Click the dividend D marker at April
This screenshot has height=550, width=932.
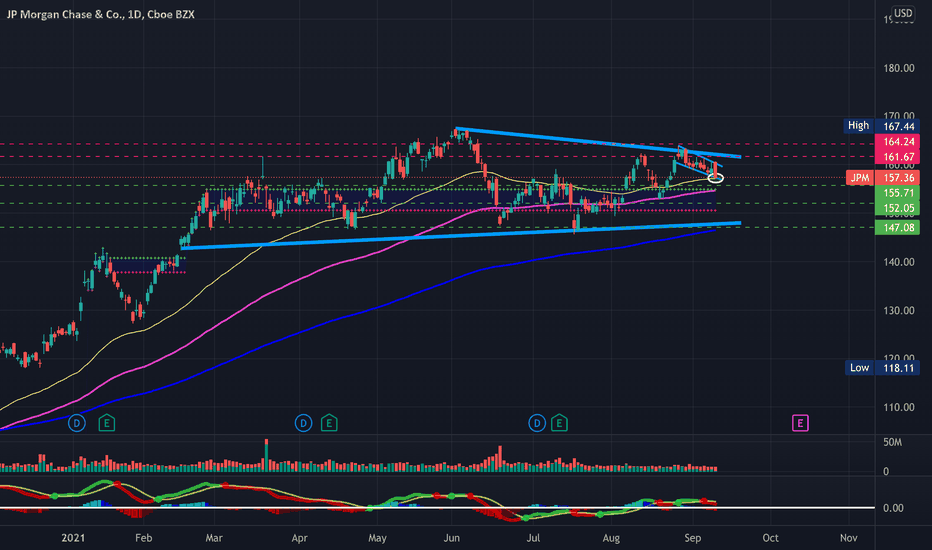point(304,423)
